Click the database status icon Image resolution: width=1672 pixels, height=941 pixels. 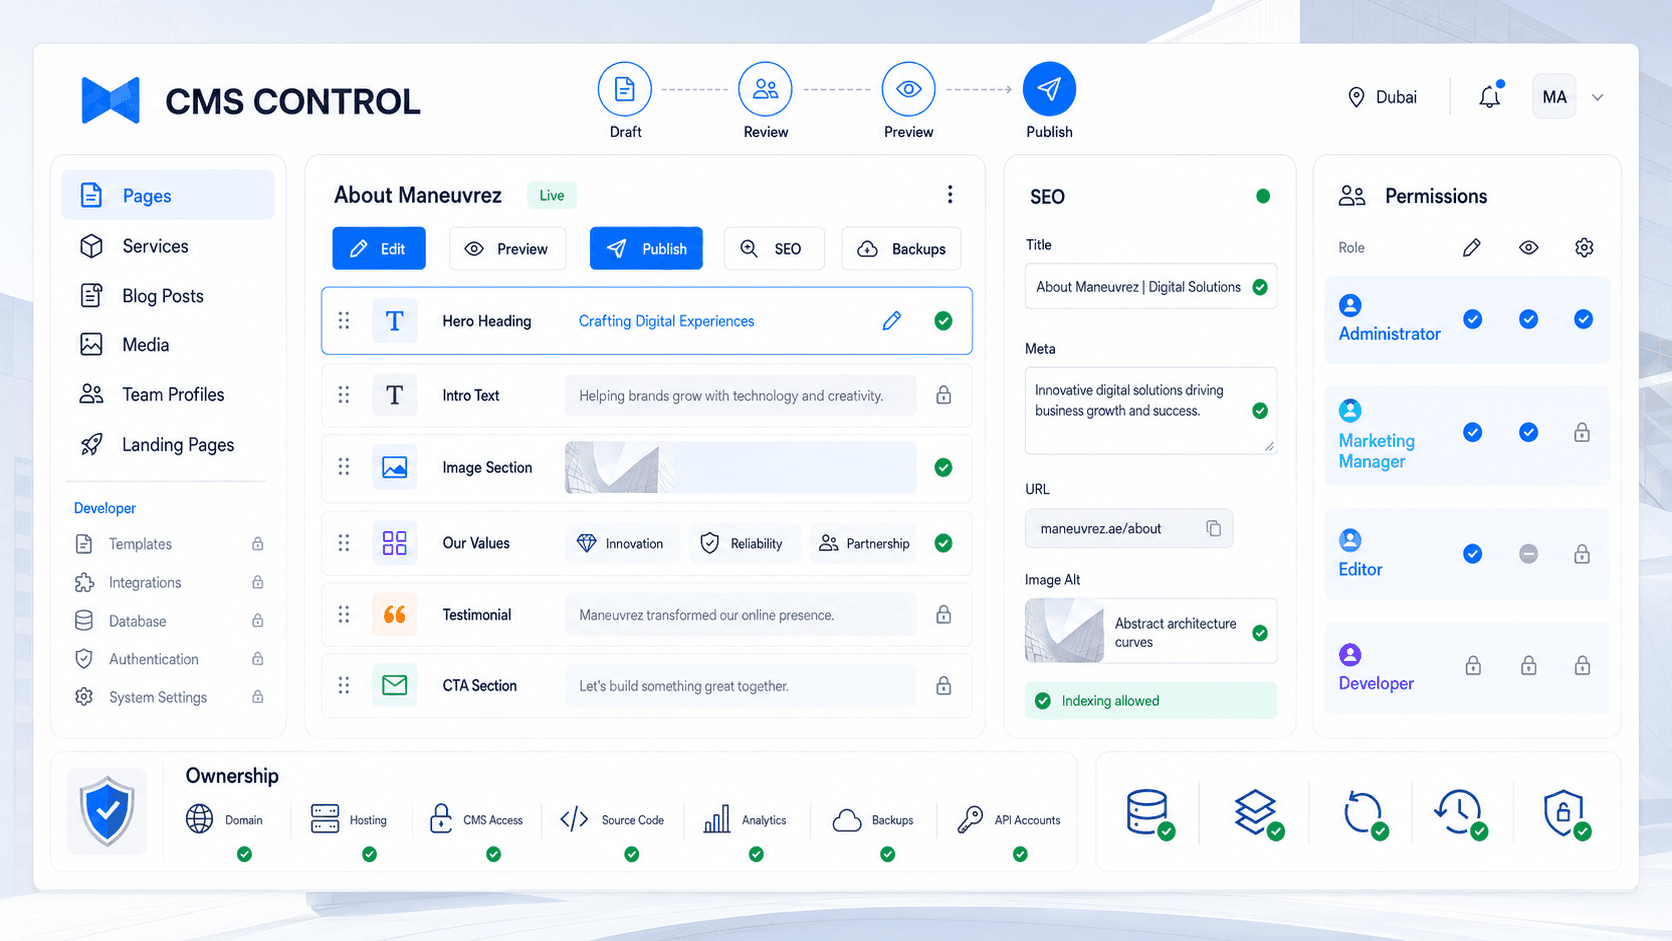pos(1149,813)
